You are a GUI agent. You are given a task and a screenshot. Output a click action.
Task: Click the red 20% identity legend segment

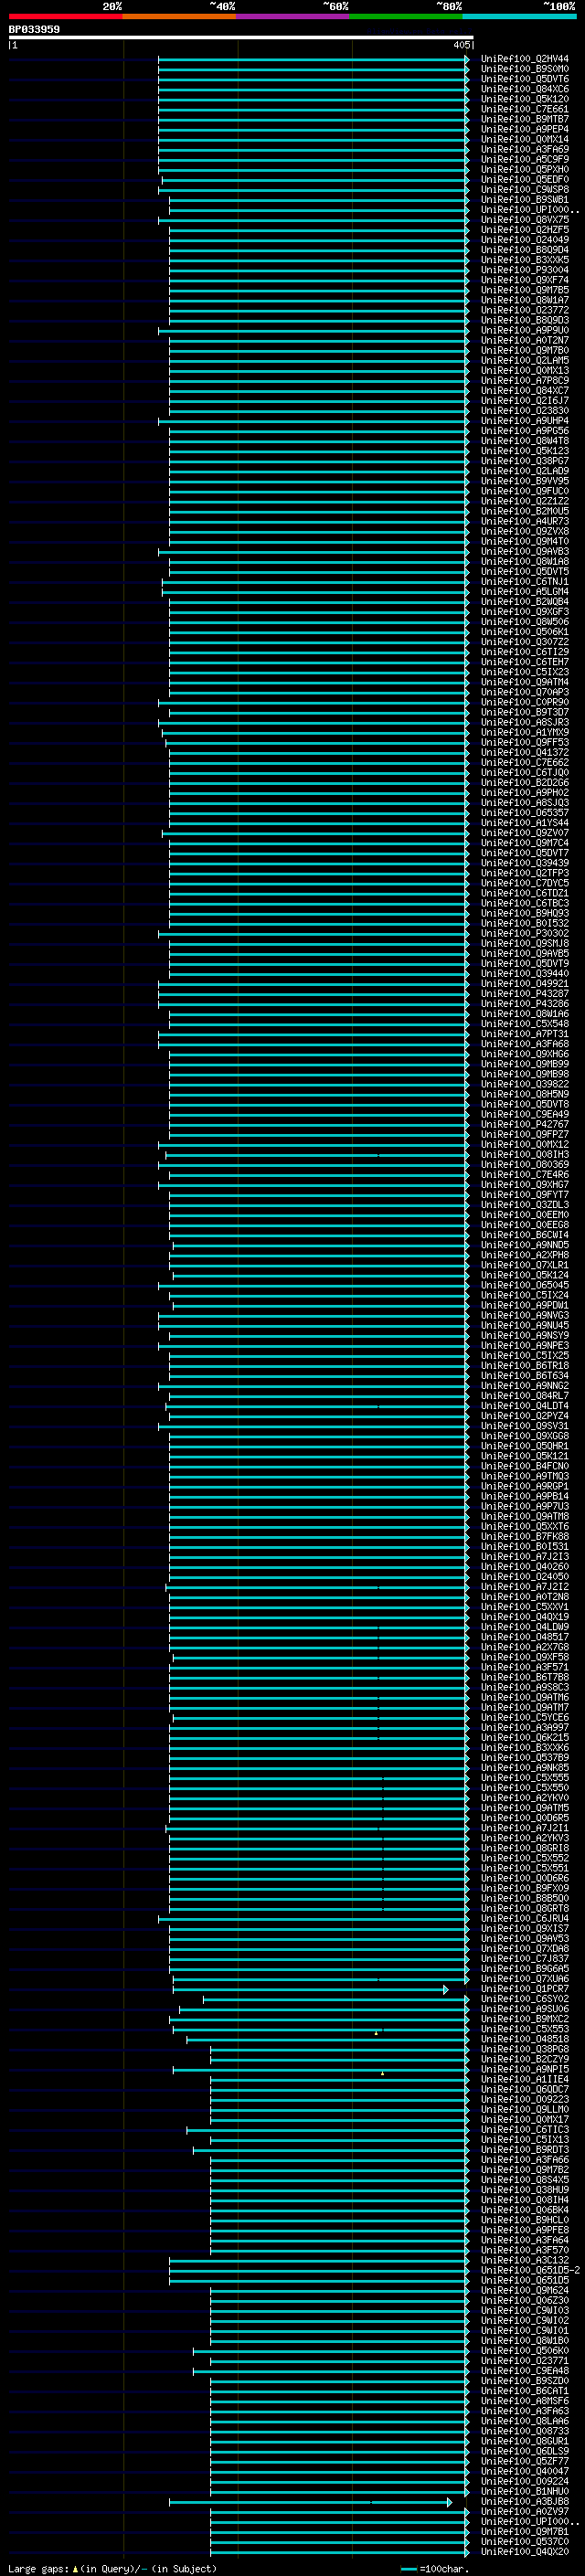tap(65, 16)
